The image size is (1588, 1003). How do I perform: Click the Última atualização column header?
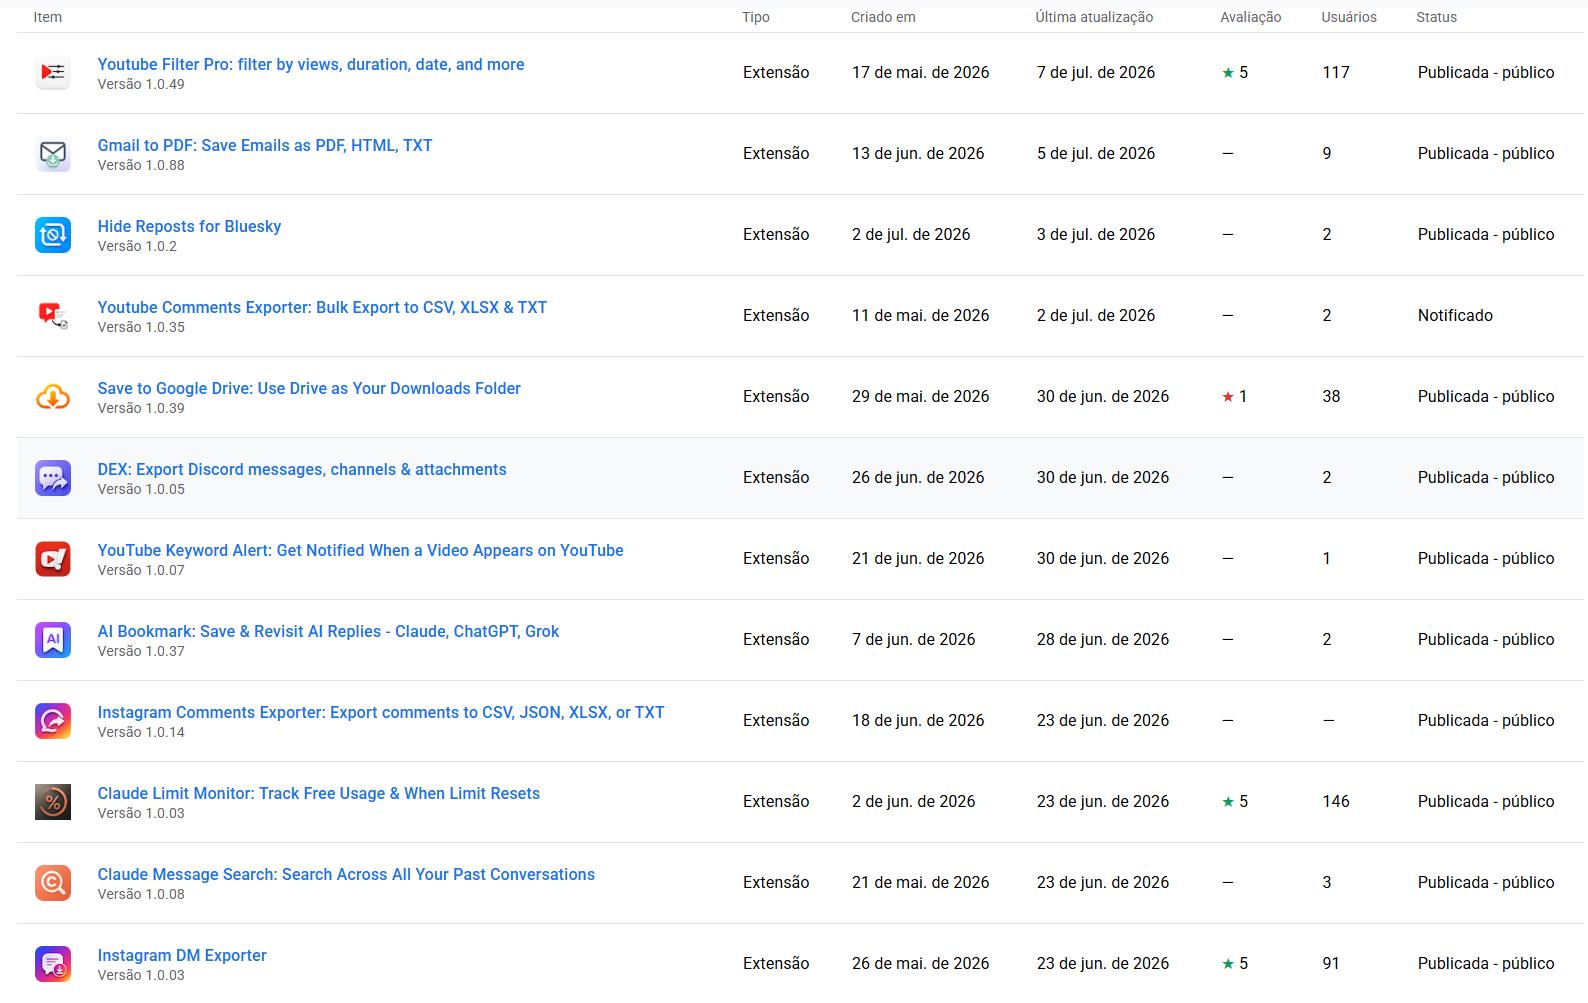coord(1094,17)
